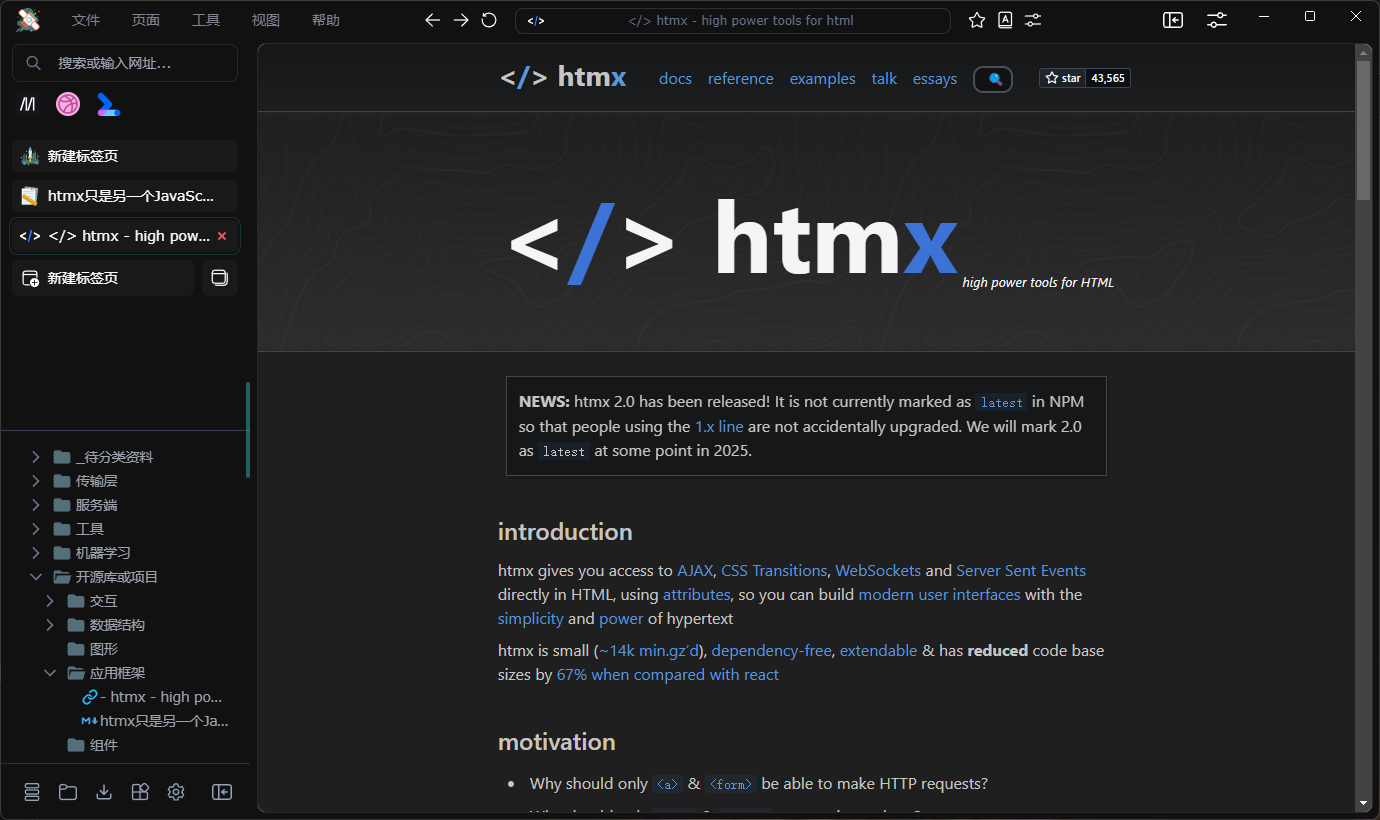Screen dimensions: 1380x820
Task: Select the 图形 folder in the tree
Action: point(104,649)
